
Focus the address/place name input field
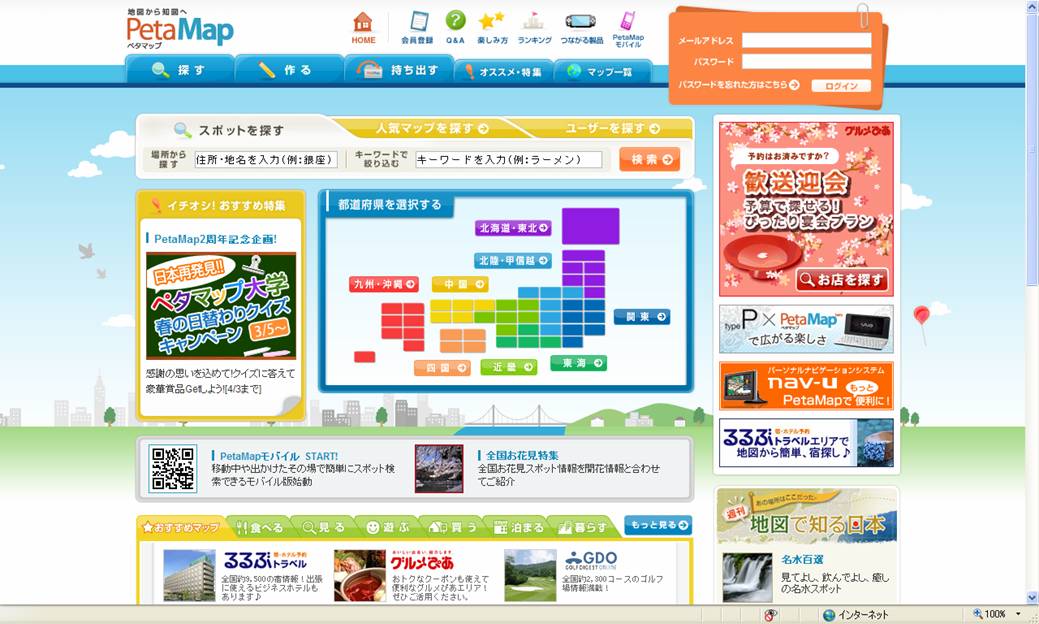pyautogui.click(x=266, y=160)
